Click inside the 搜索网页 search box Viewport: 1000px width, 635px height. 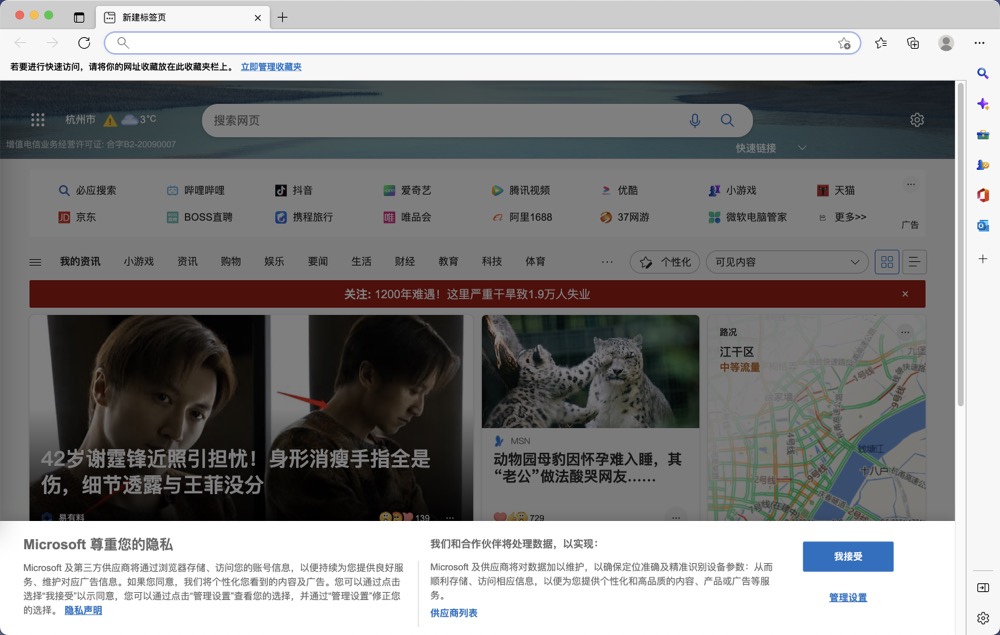[400, 120]
